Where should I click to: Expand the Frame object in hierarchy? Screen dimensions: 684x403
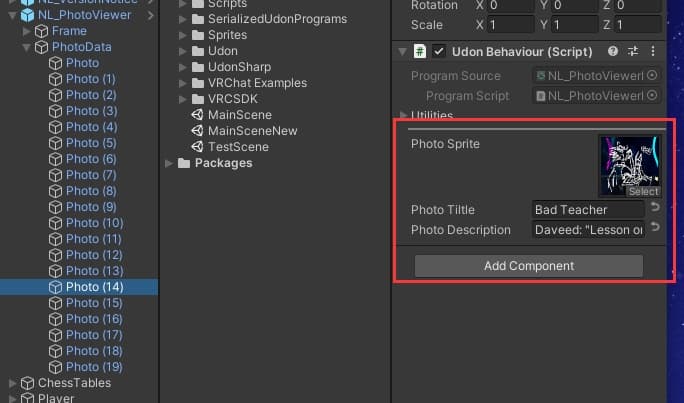(27, 31)
